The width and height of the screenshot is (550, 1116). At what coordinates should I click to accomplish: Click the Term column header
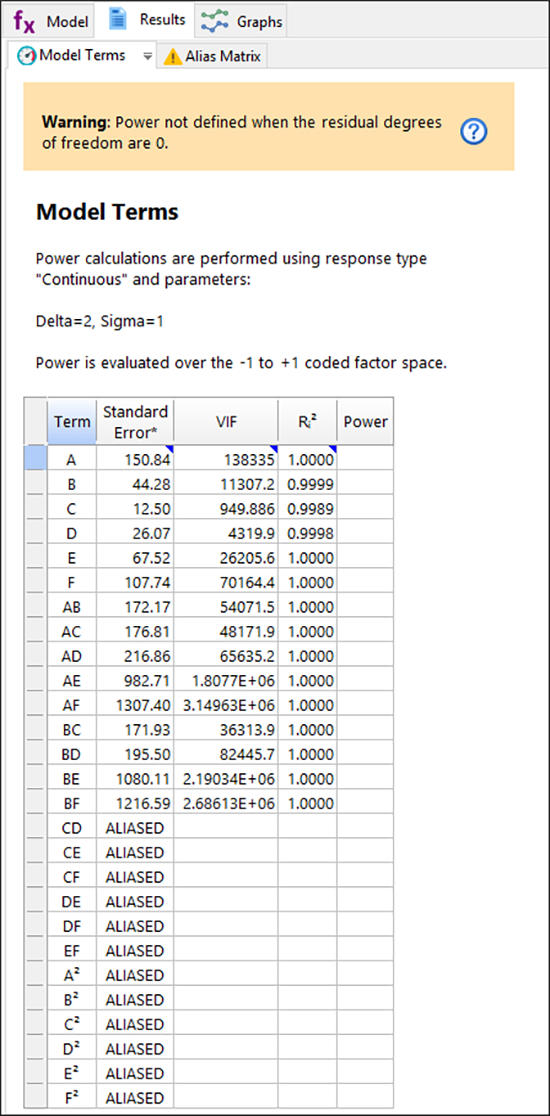point(72,421)
